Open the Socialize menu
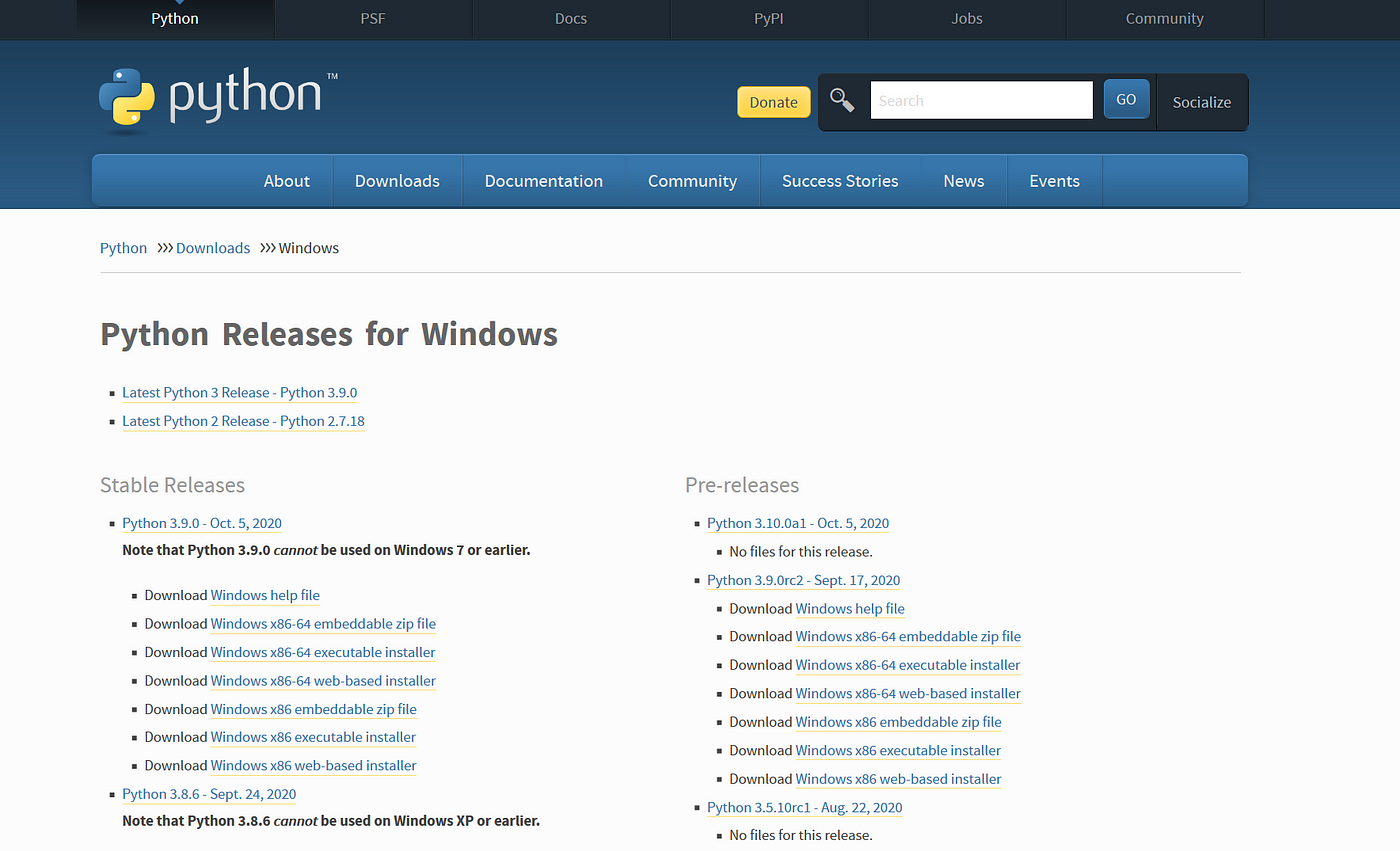The image size is (1400, 851). [x=1202, y=102]
